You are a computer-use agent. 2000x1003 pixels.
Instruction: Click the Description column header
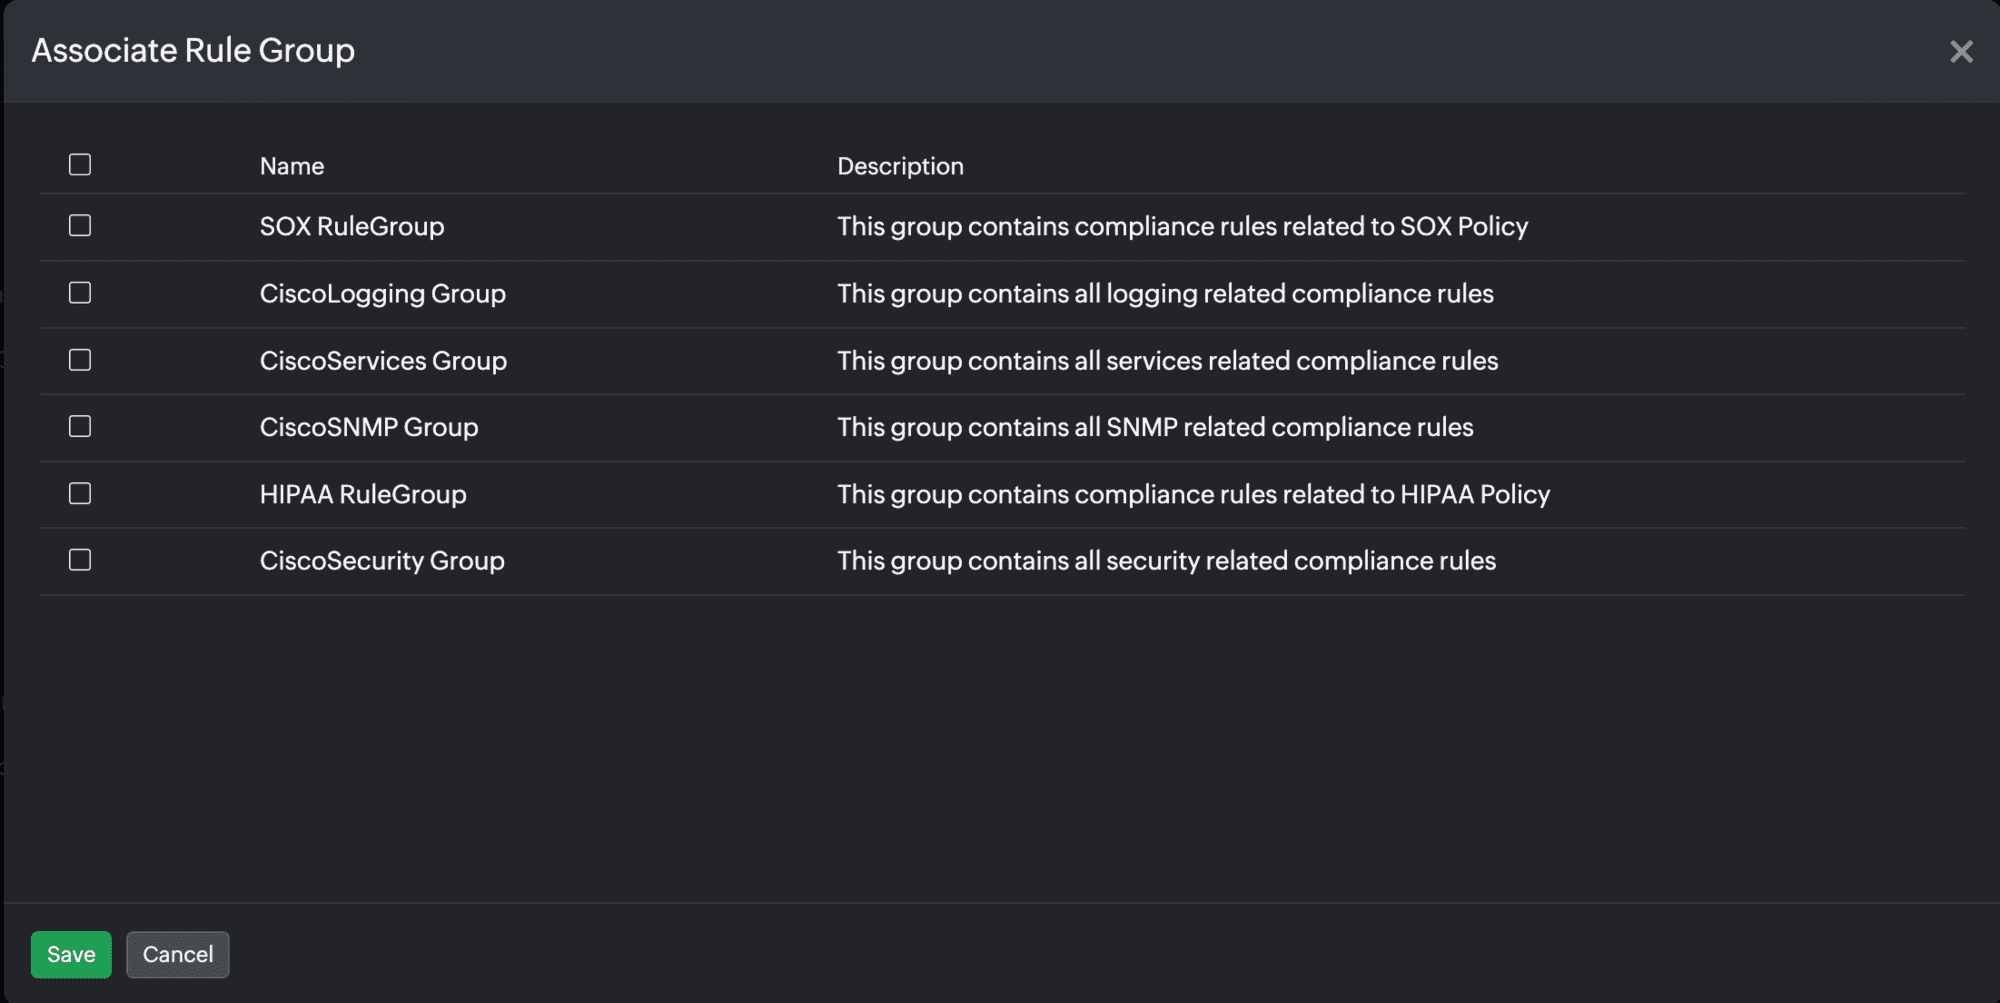[900, 166]
